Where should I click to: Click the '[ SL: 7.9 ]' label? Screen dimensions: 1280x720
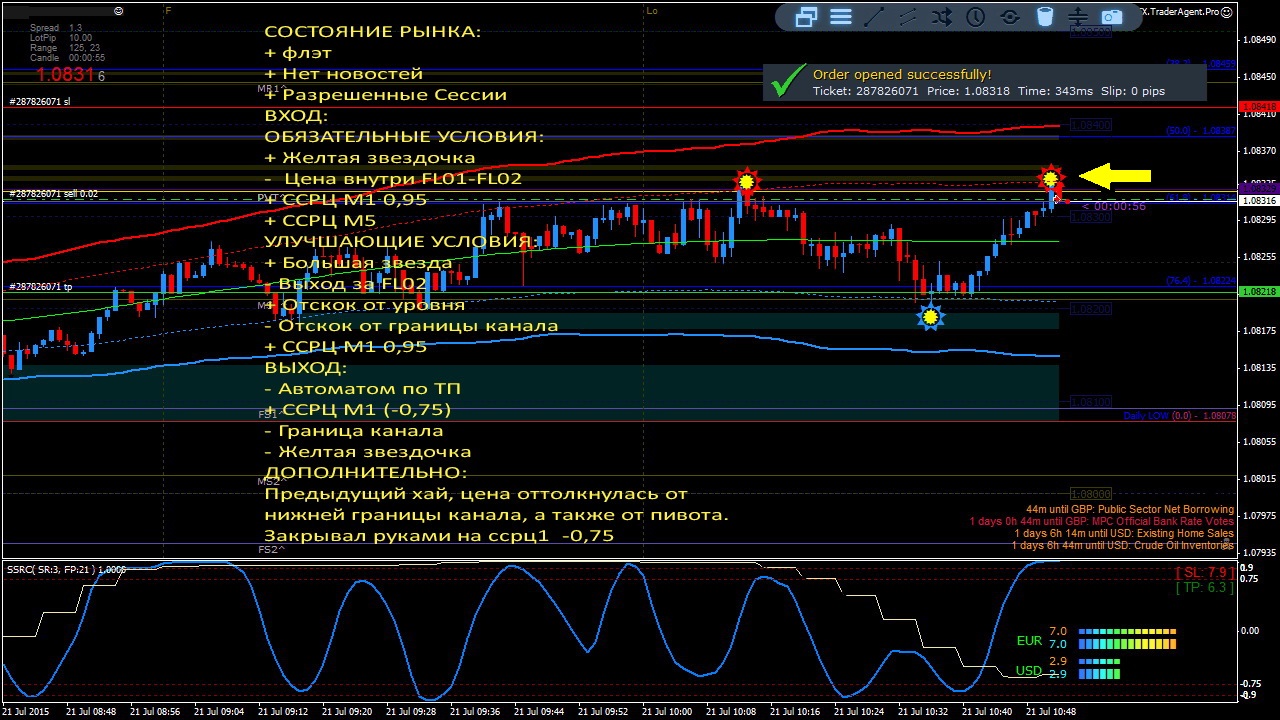(1204, 572)
